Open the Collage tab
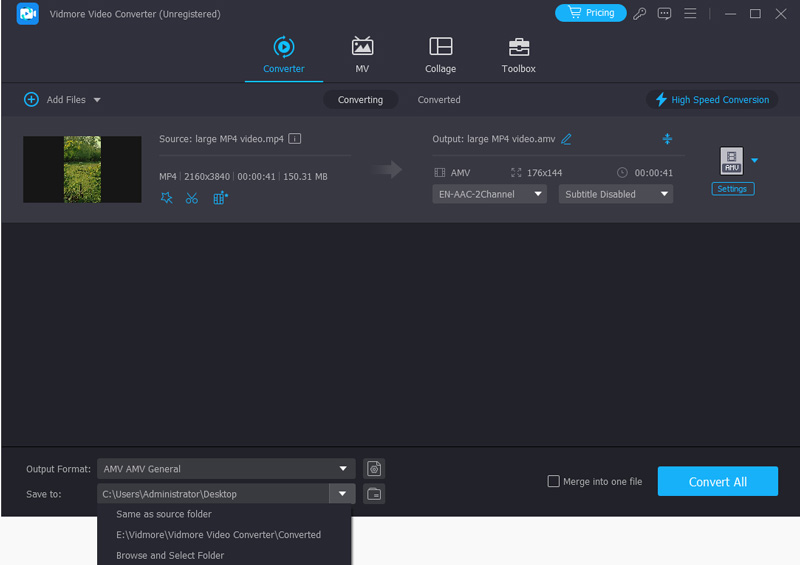 coord(440,56)
